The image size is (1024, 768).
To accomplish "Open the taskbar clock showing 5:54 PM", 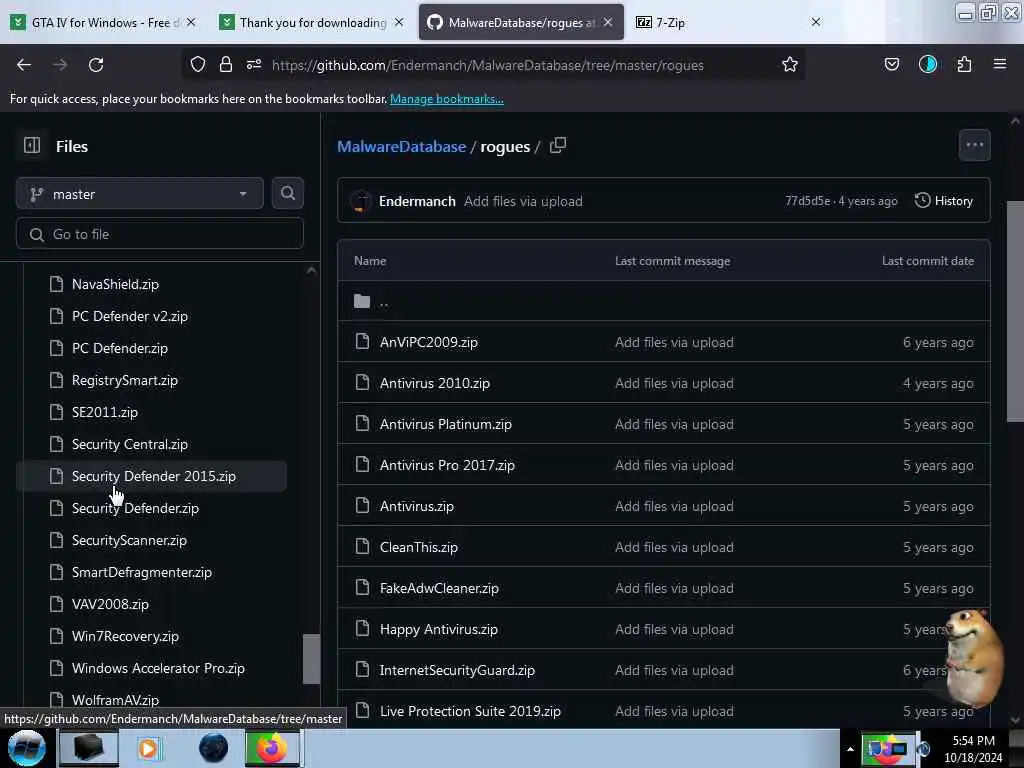I will (x=973, y=749).
